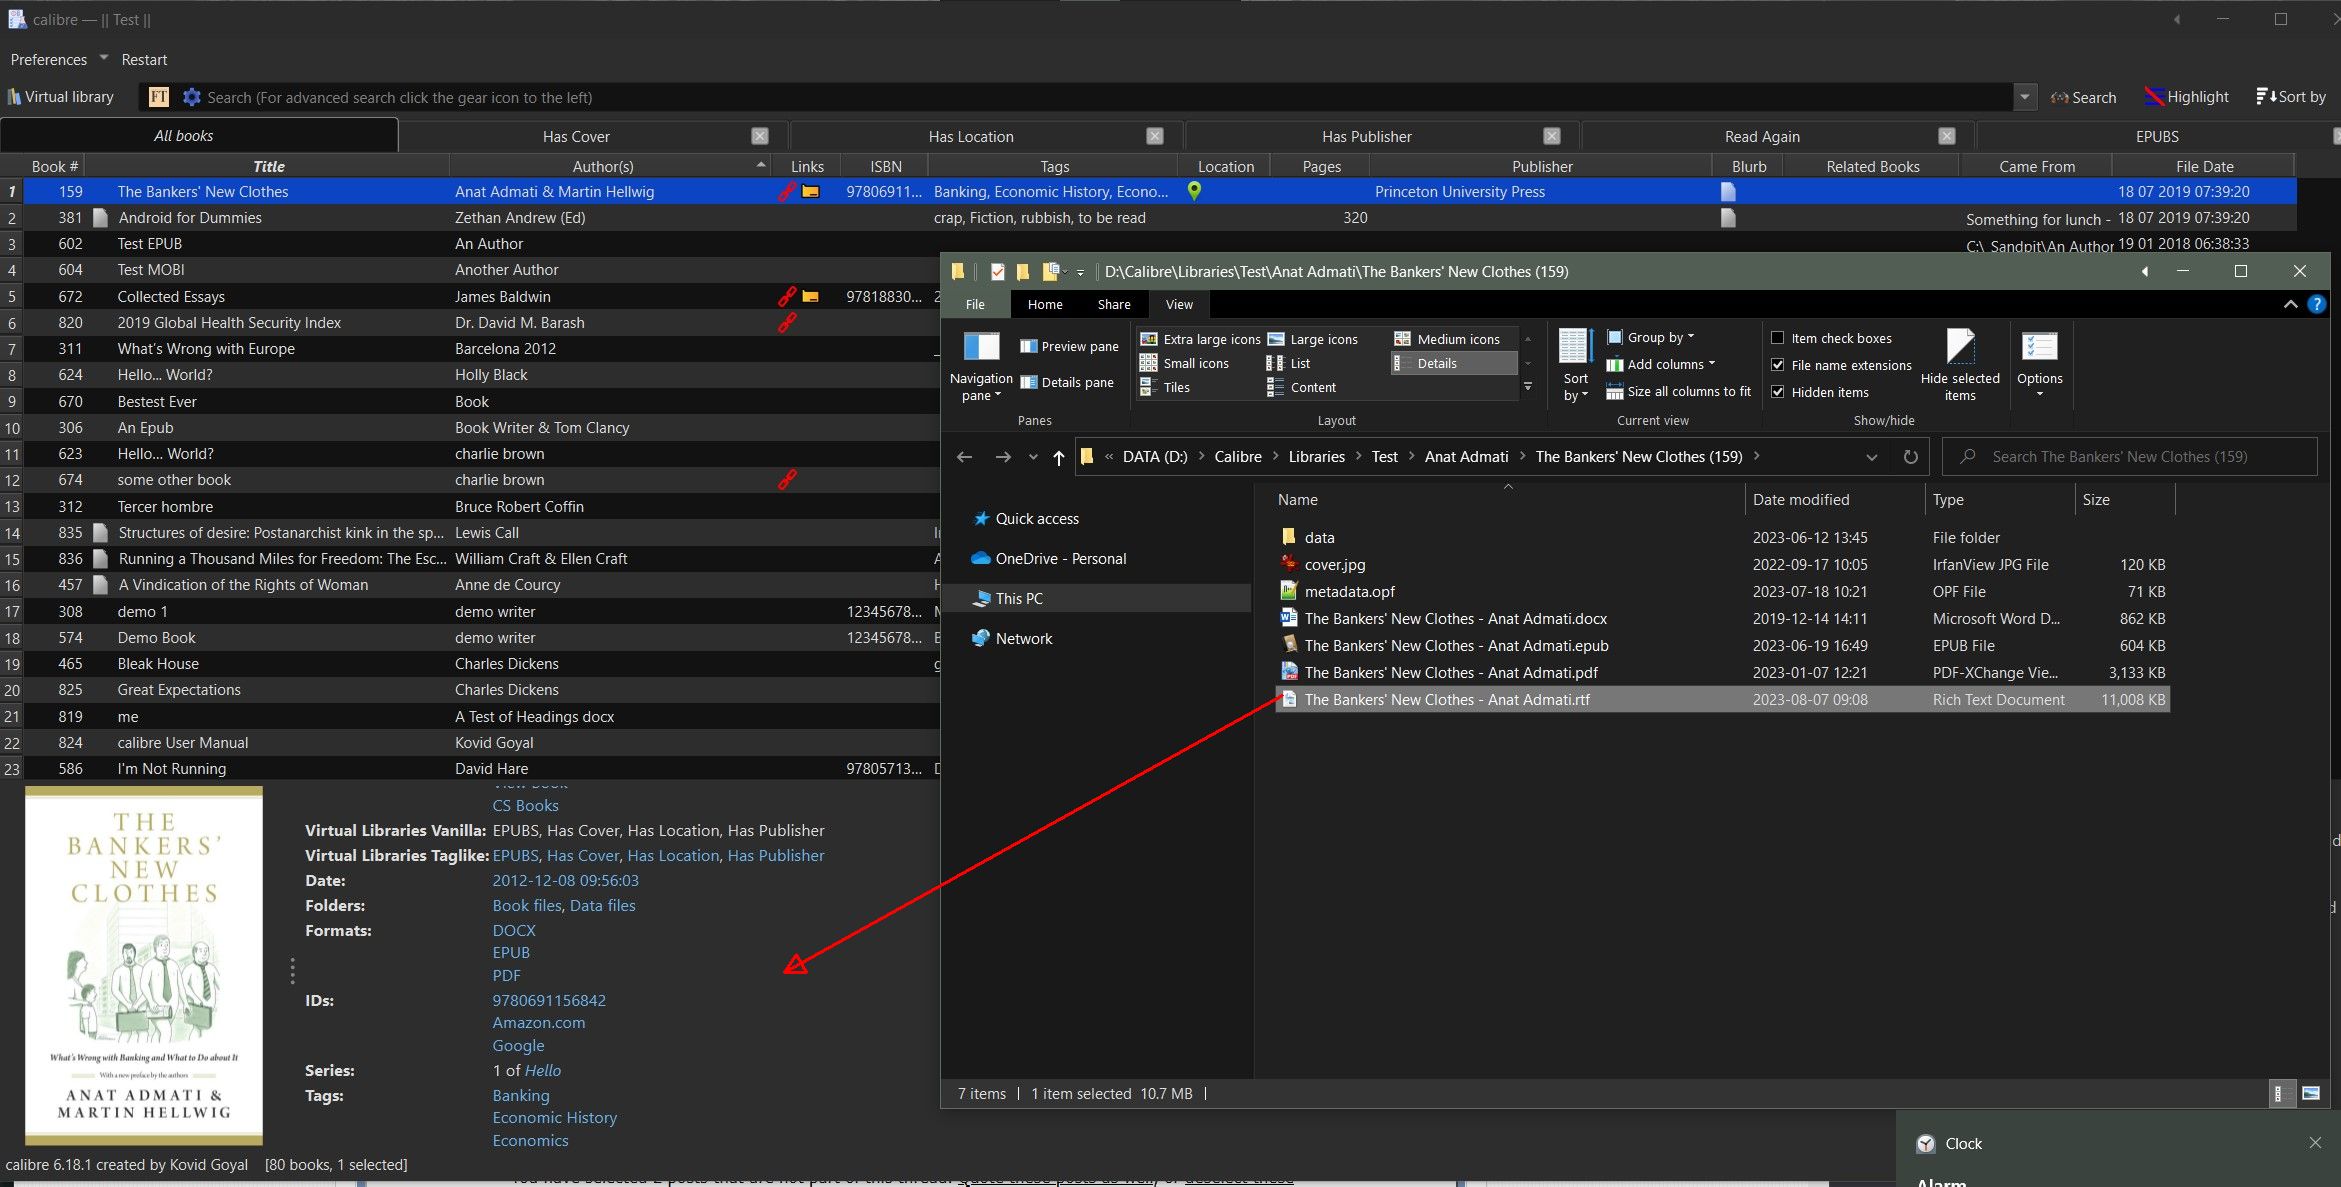
Task: Open the Amazon.com ID link
Action: [x=538, y=1023]
